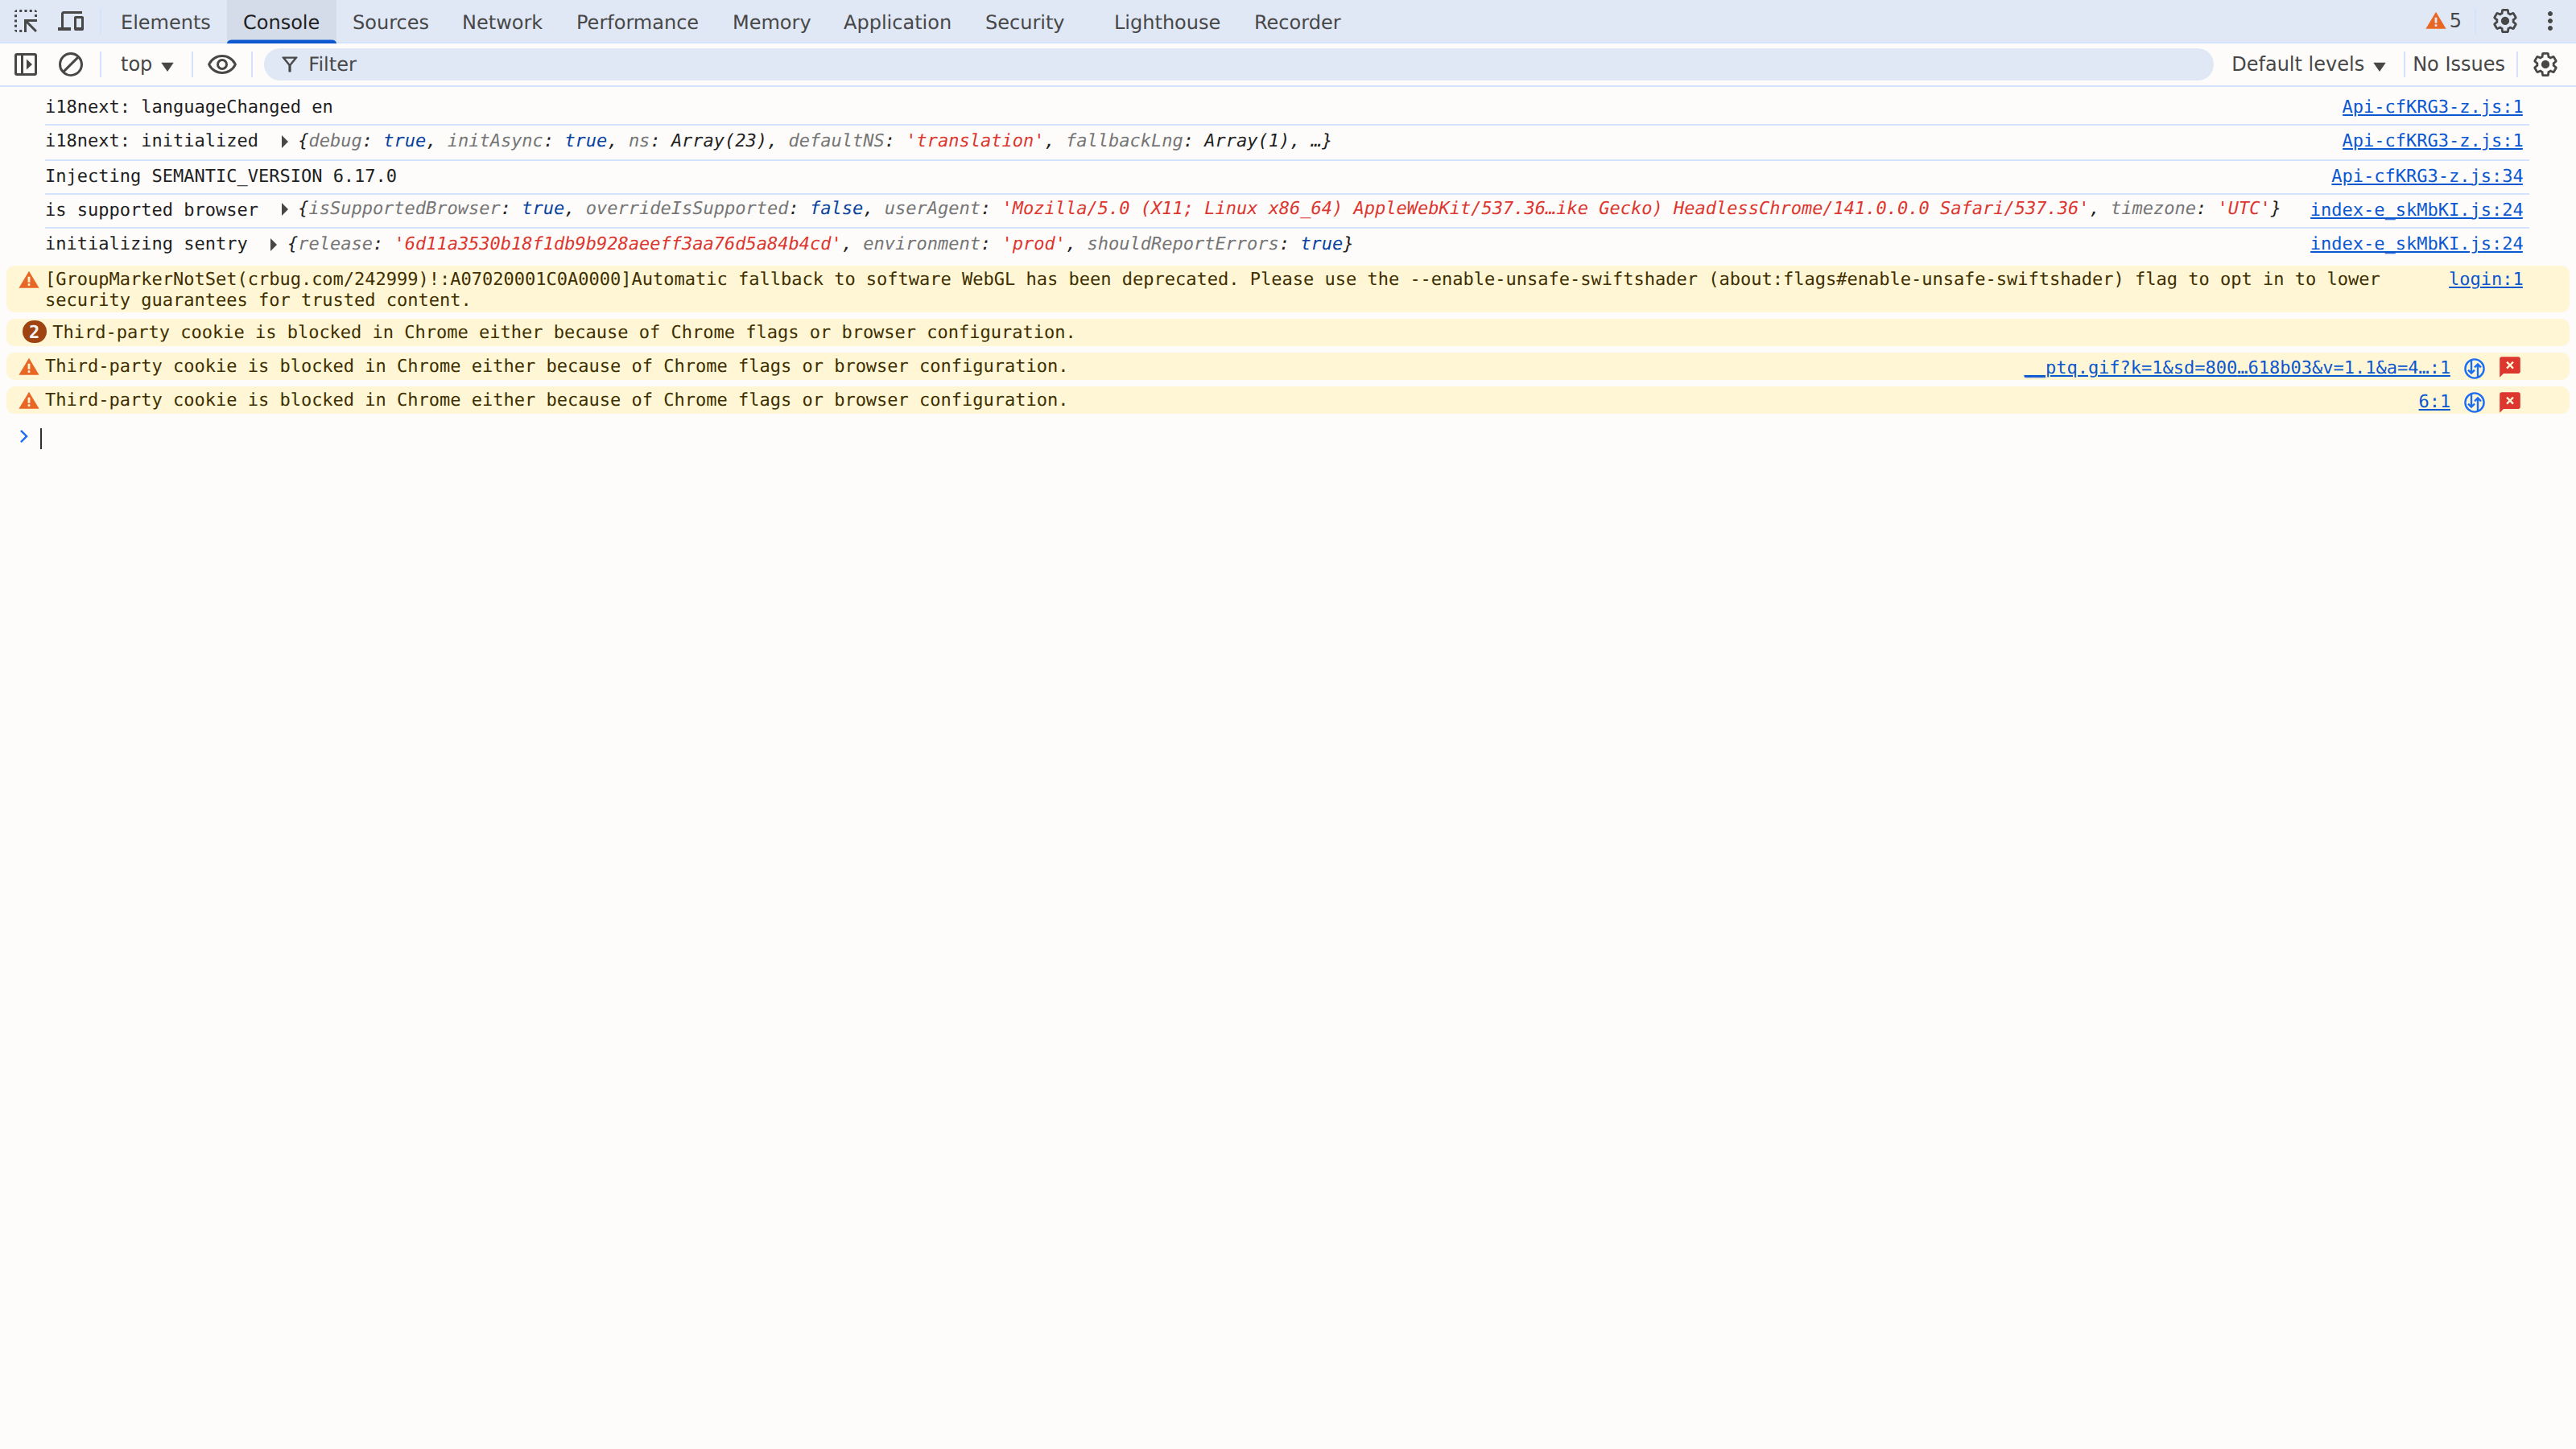Screen dimensions: 2576x1449
Task: Open the Network tab
Action: tap(502, 22)
